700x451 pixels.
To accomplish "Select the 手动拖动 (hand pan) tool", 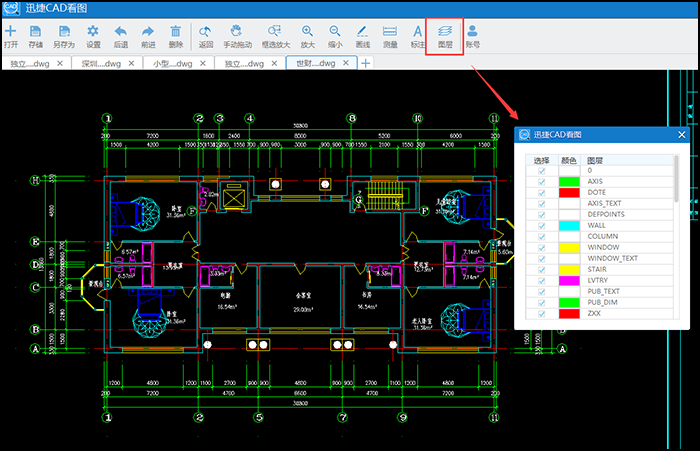I will [x=237, y=36].
